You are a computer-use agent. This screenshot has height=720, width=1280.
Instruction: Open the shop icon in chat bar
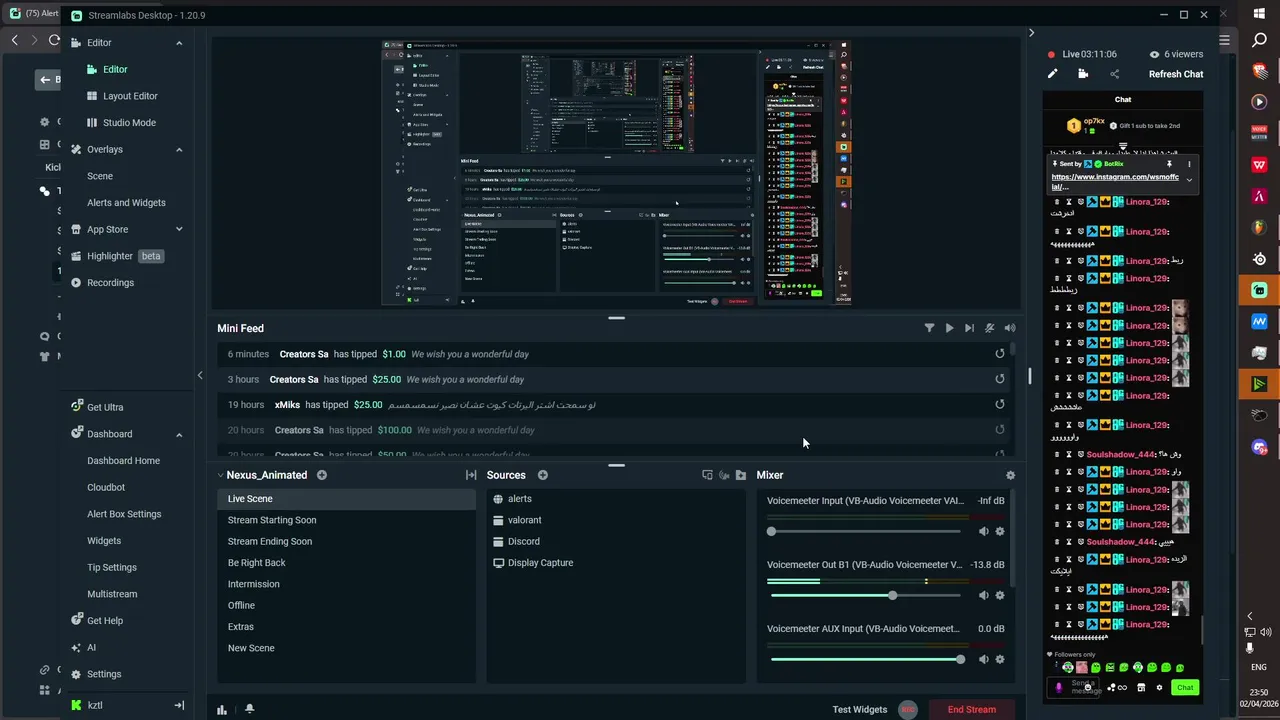1141,687
